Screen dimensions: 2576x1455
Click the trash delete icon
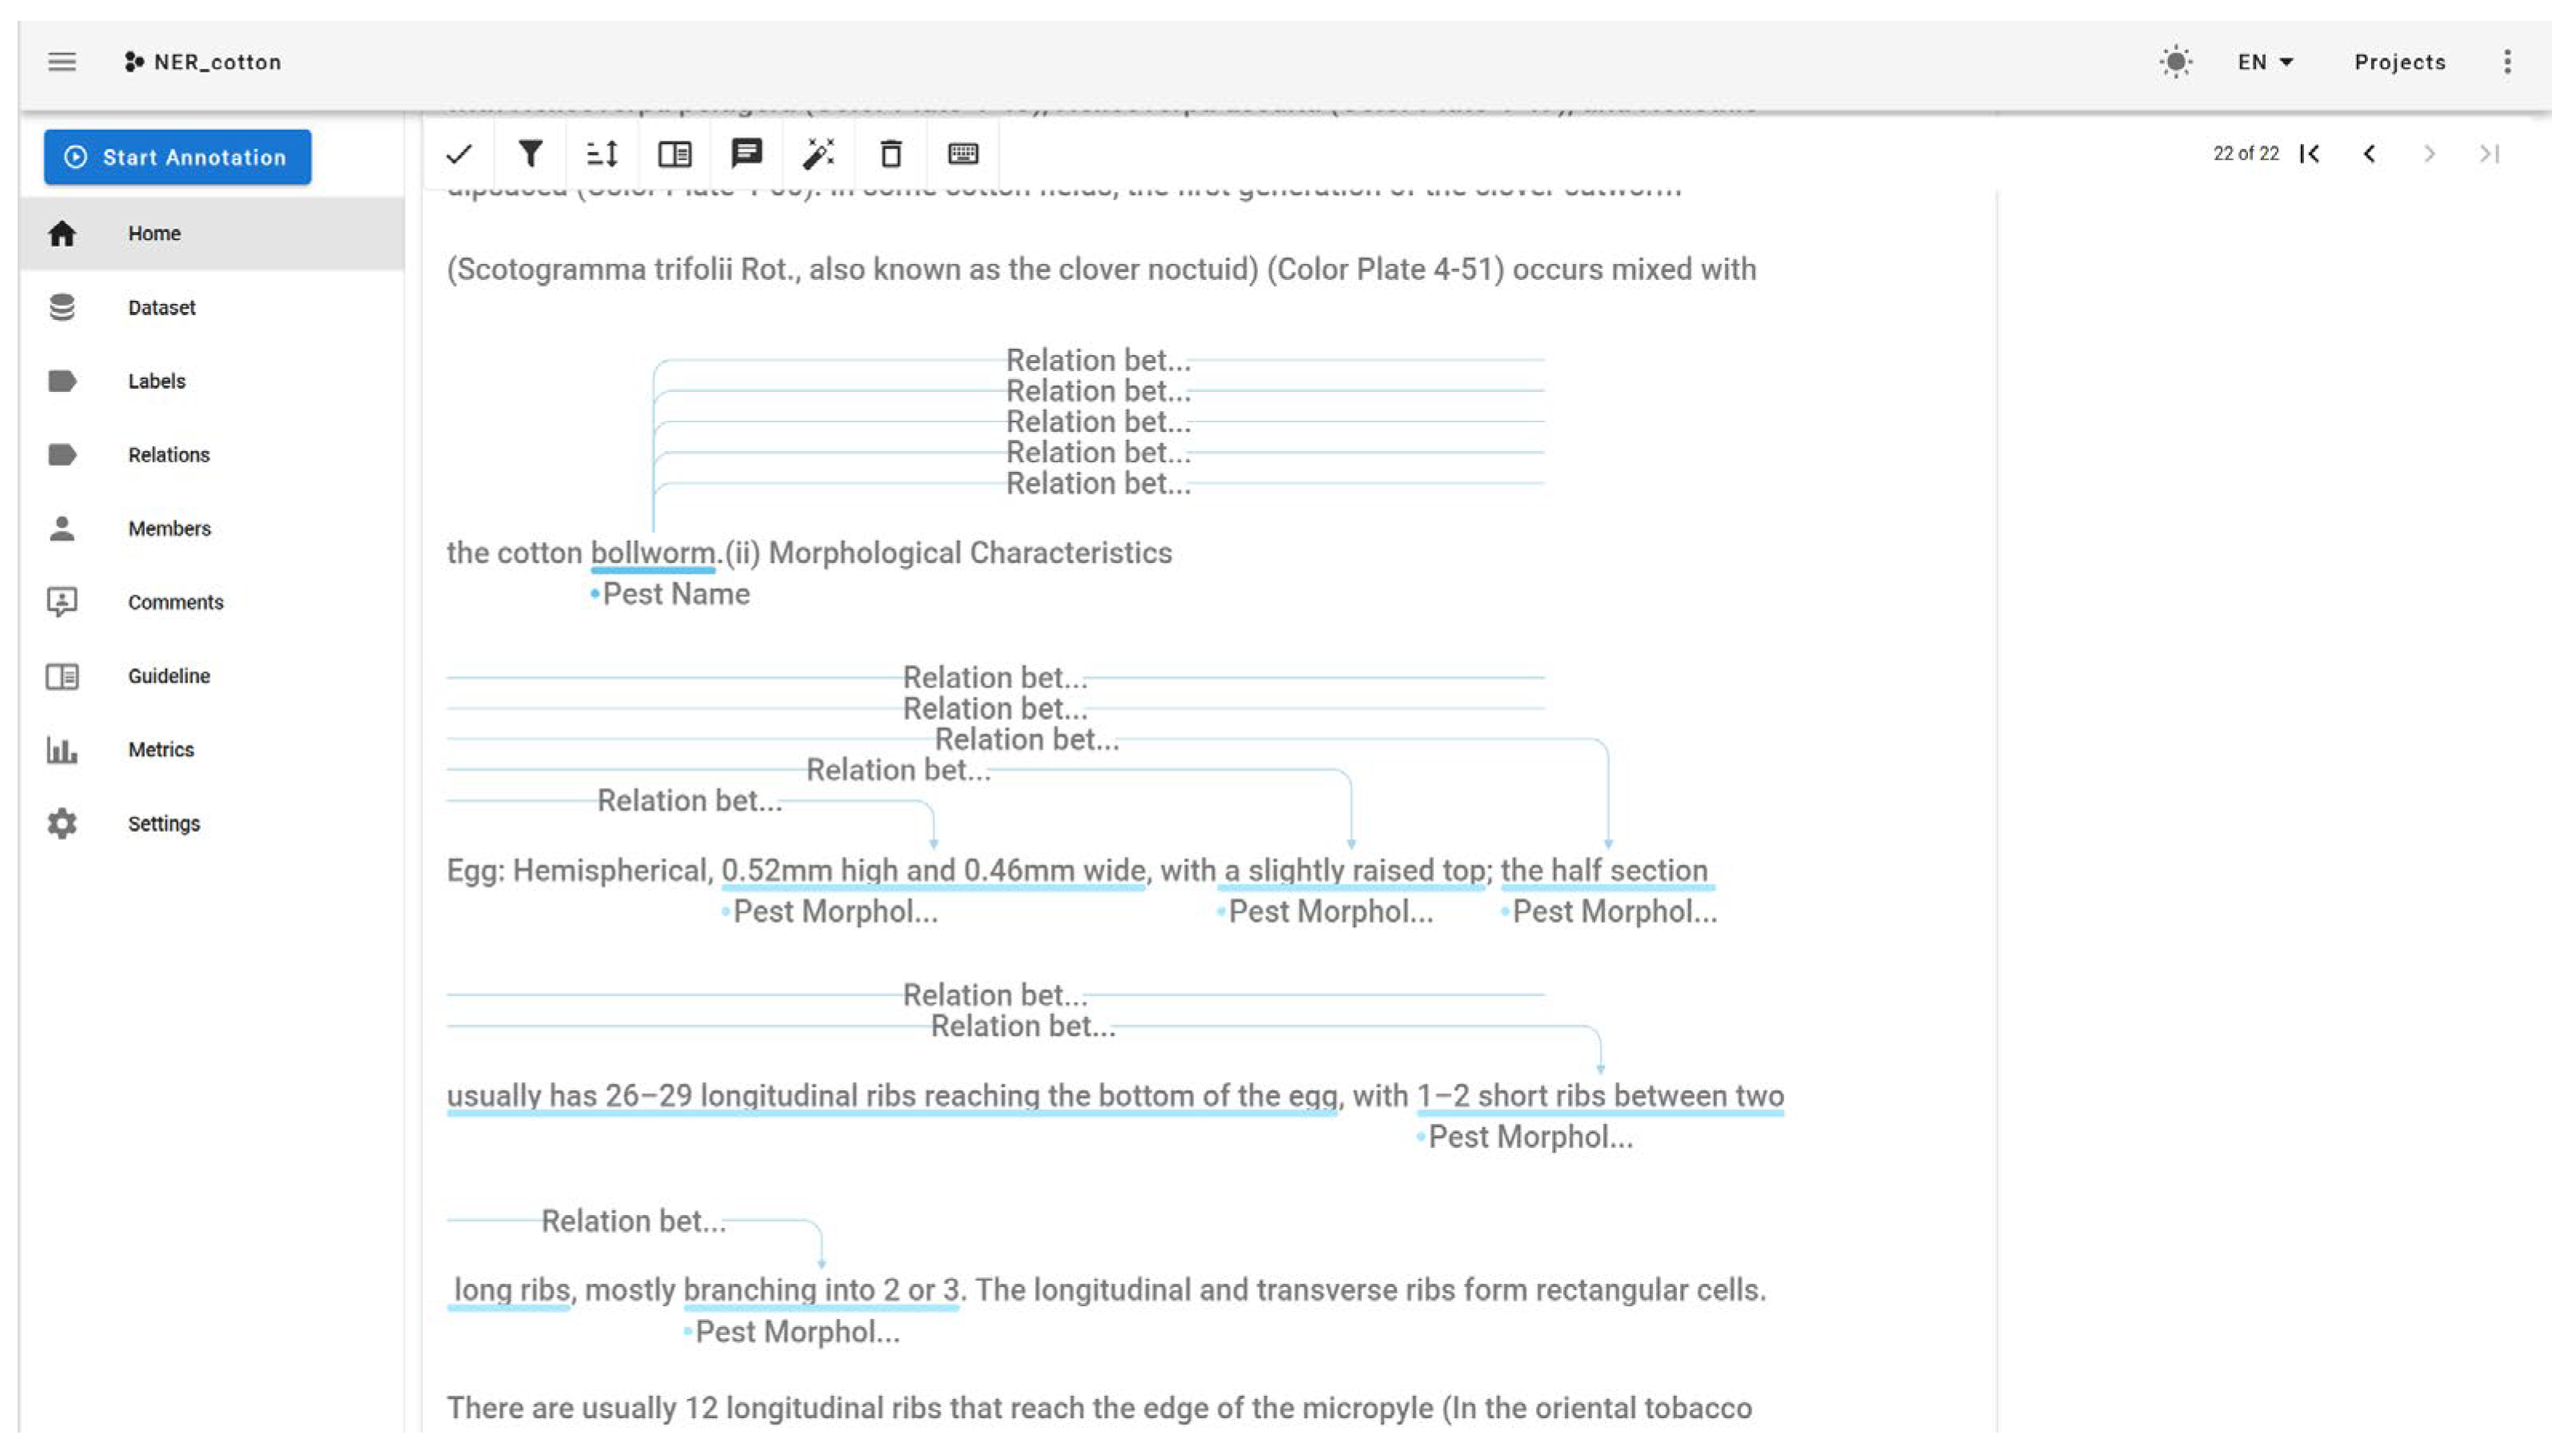(891, 154)
